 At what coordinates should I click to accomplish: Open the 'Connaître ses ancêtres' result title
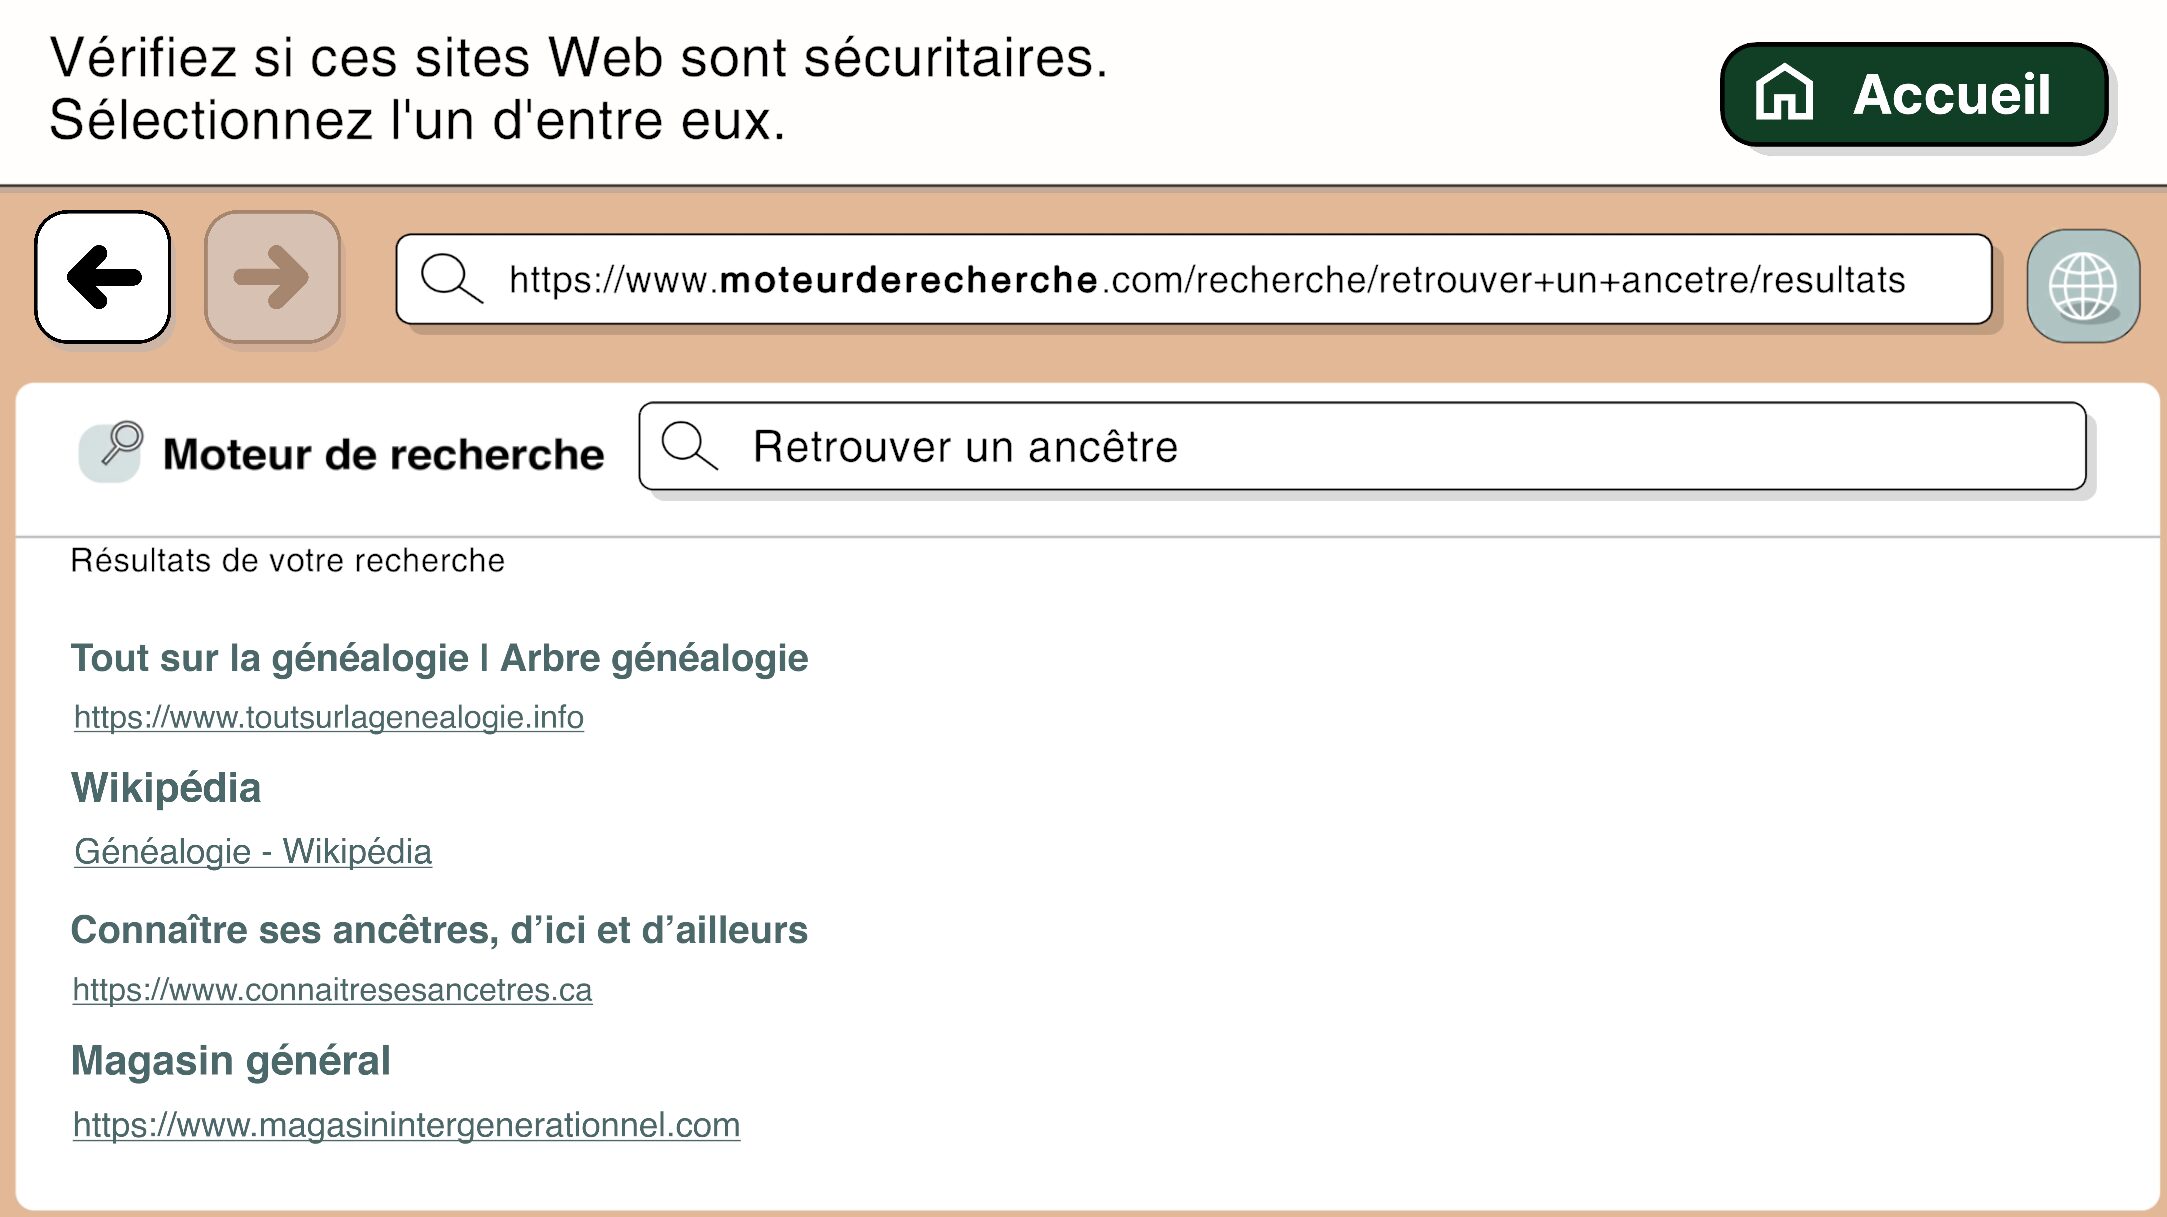pos(439,930)
